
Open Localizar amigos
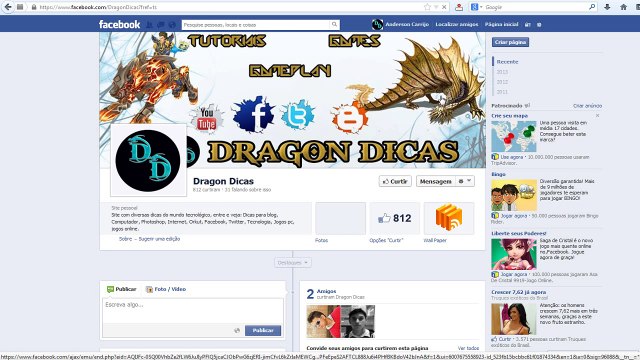[457, 24]
